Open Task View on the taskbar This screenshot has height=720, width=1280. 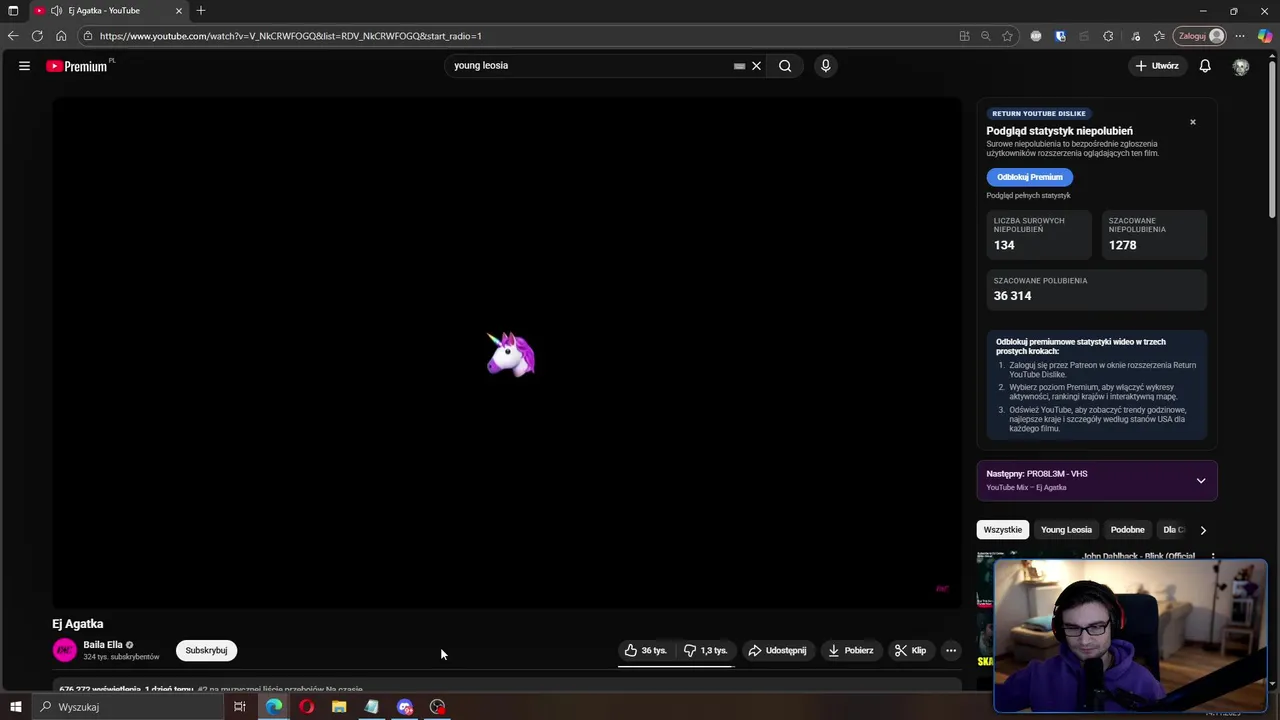(x=240, y=707)
